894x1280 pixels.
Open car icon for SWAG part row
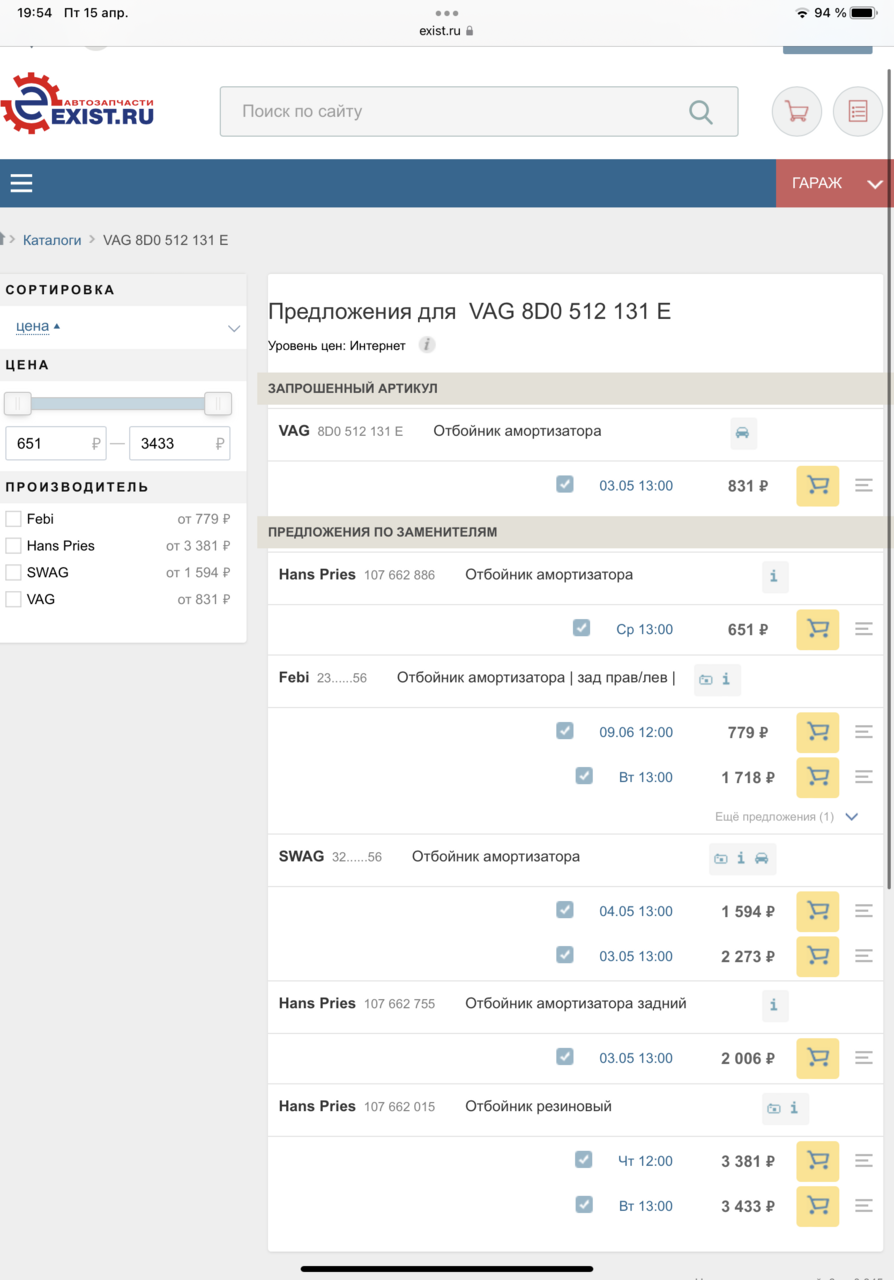(762, 858)
